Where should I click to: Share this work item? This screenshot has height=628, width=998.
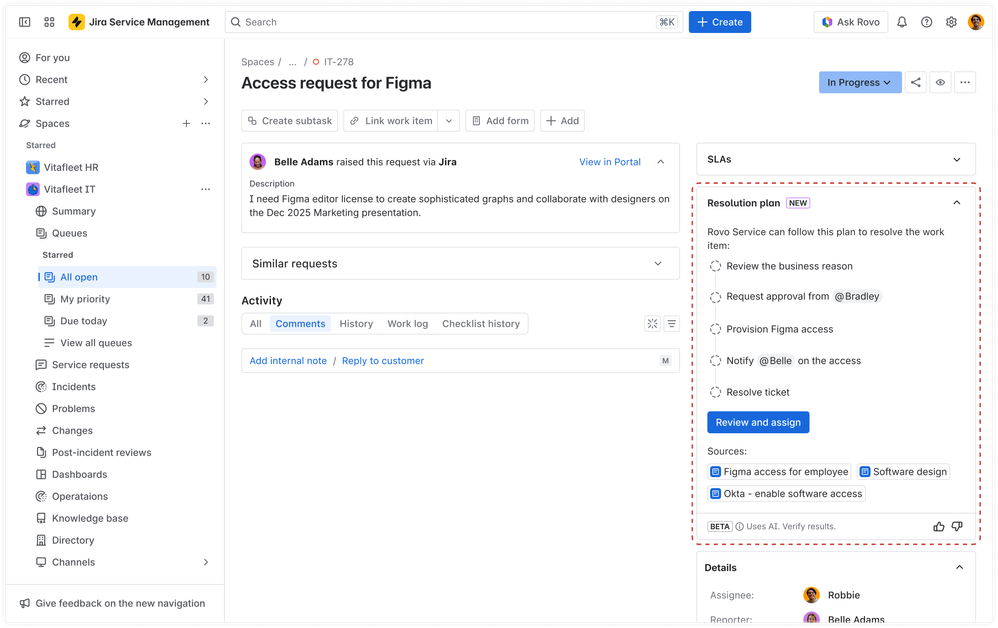(915, 82)
